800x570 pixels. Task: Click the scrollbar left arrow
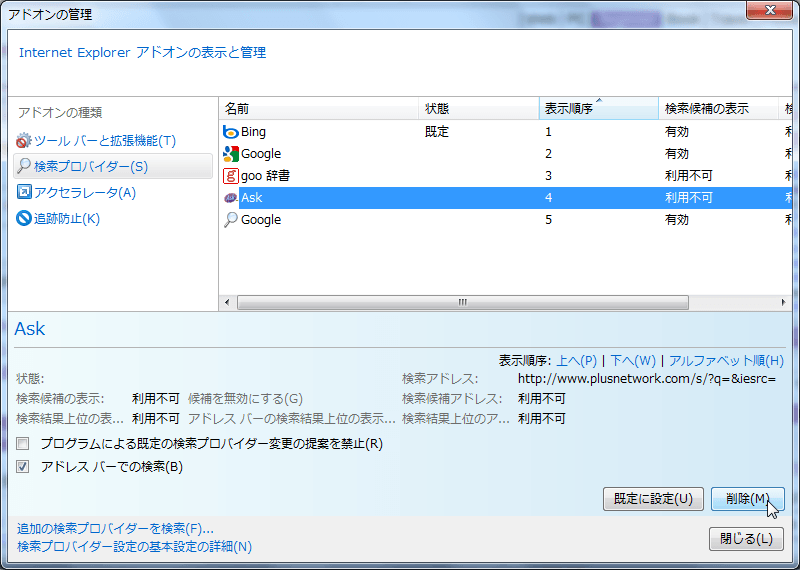point(227,303)
